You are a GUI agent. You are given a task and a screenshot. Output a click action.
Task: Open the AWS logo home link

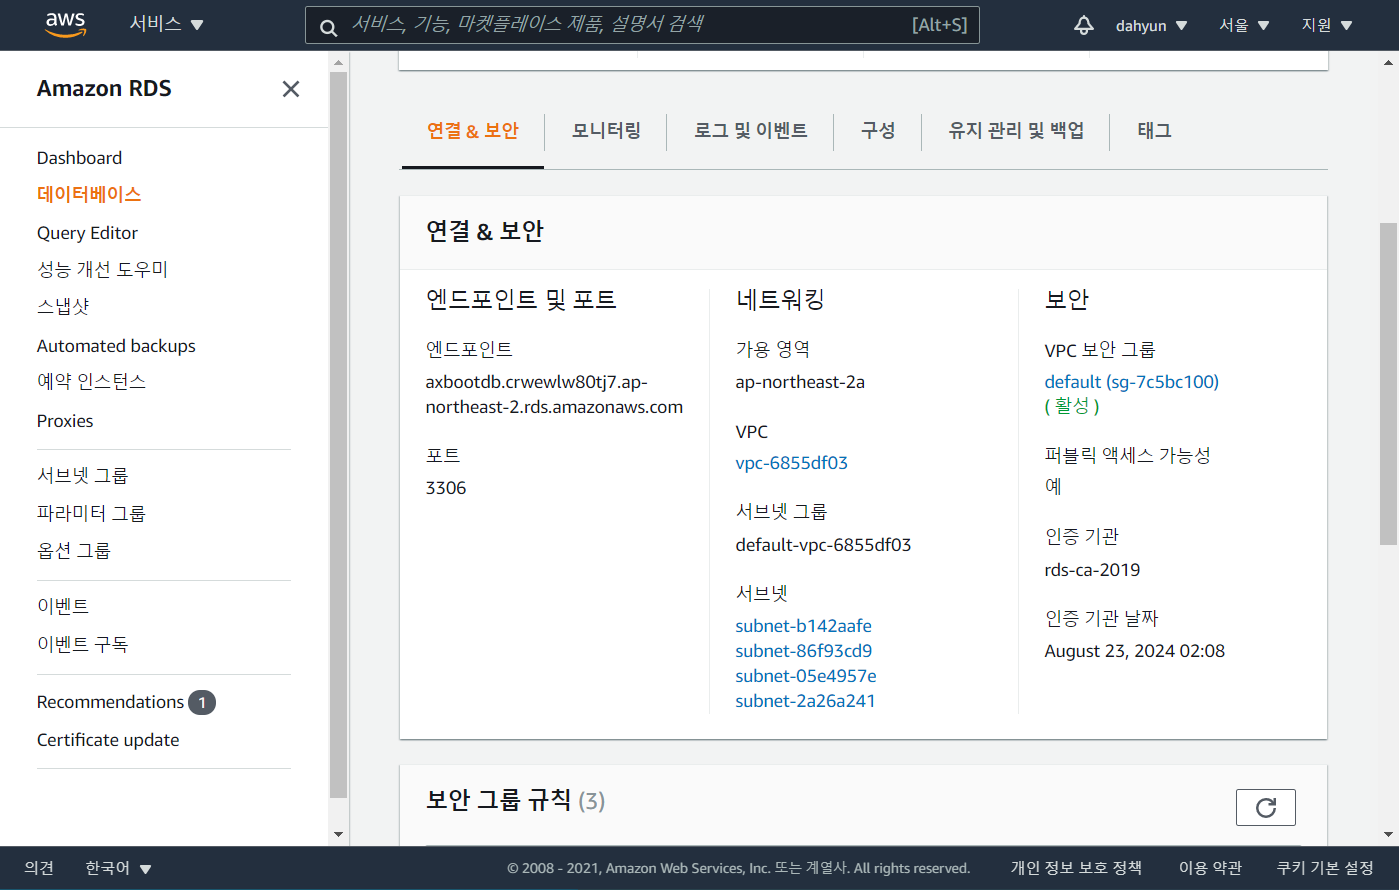pyautogui.click(x=66, y=25)
